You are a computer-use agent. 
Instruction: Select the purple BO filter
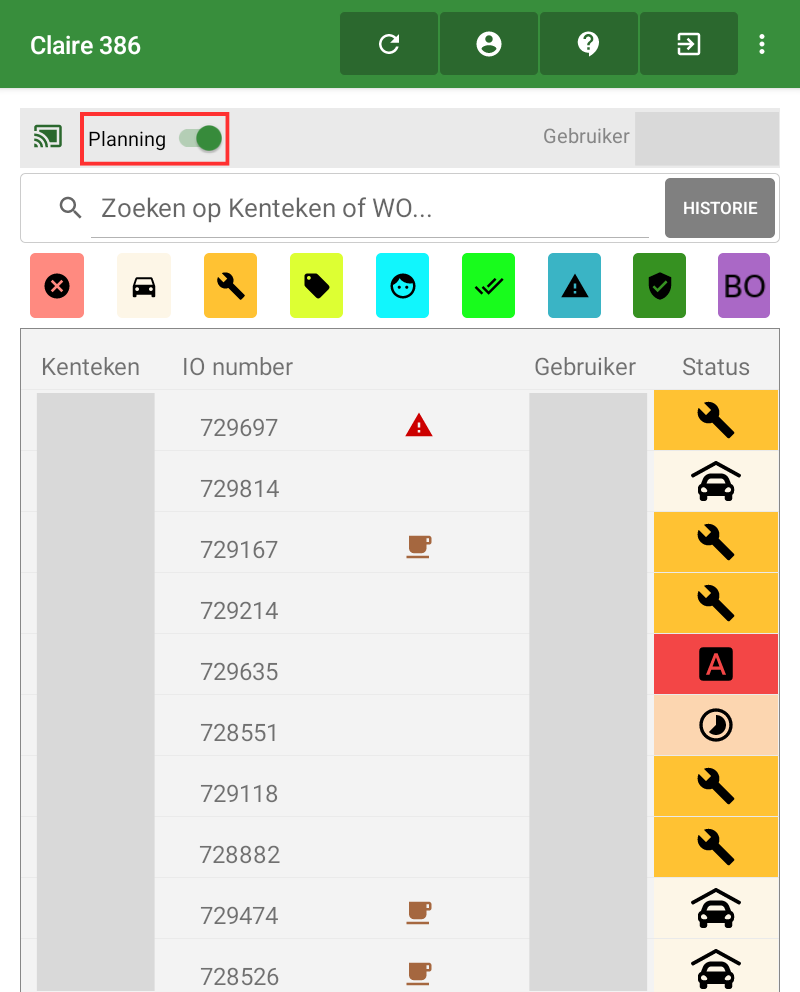pos(744,286)
